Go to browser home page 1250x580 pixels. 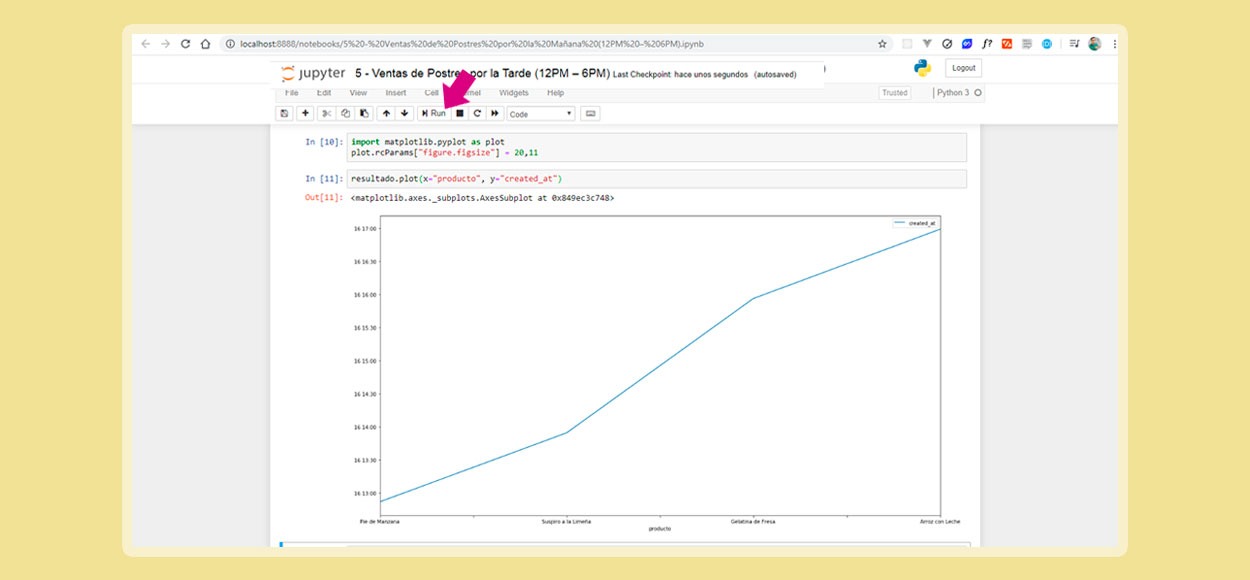coord(206,44)
